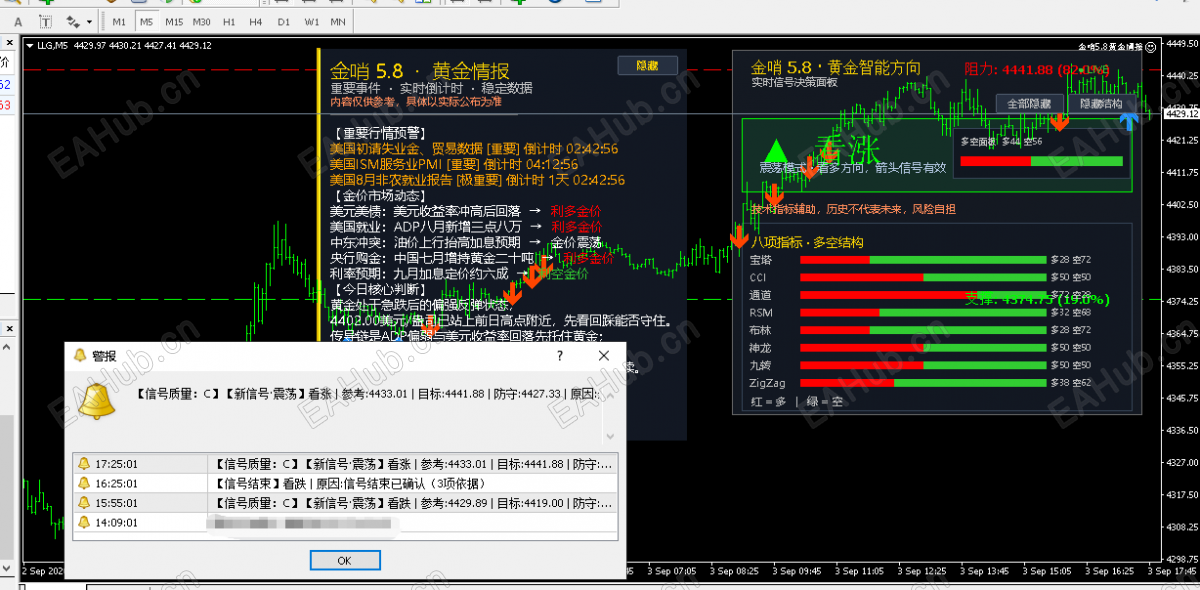Switch chart to H4 timeframe

coord(256,21)
